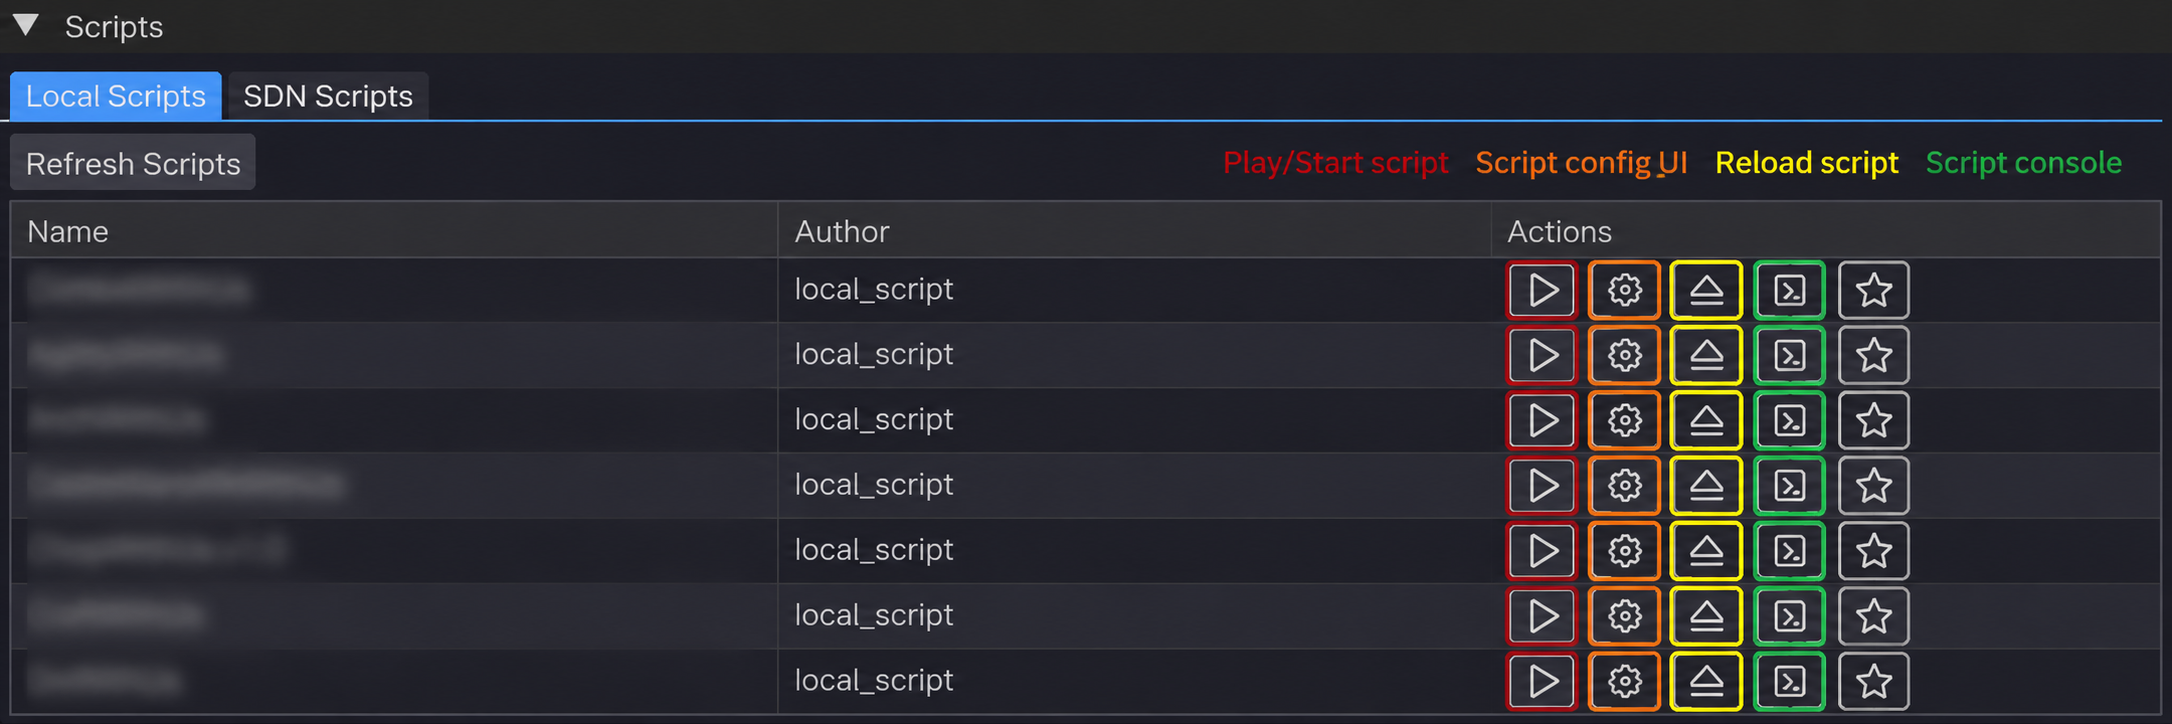Play the fifth row script
The width and height of the screenshot is (2172, 724).
click(1542, 550)
